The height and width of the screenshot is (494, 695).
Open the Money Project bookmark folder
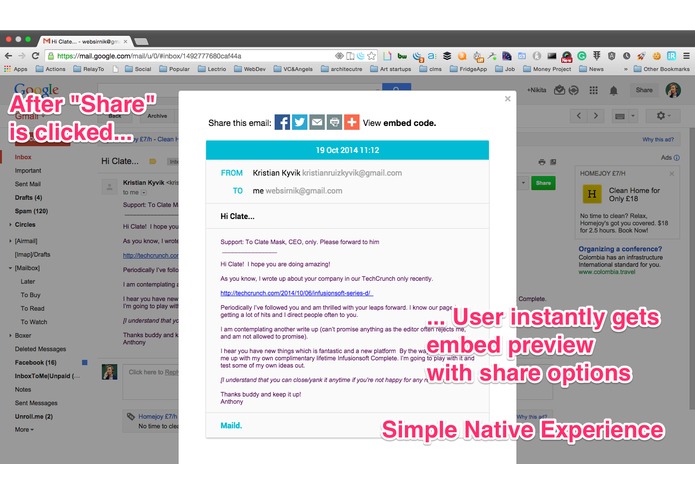(x=547, y=69)
